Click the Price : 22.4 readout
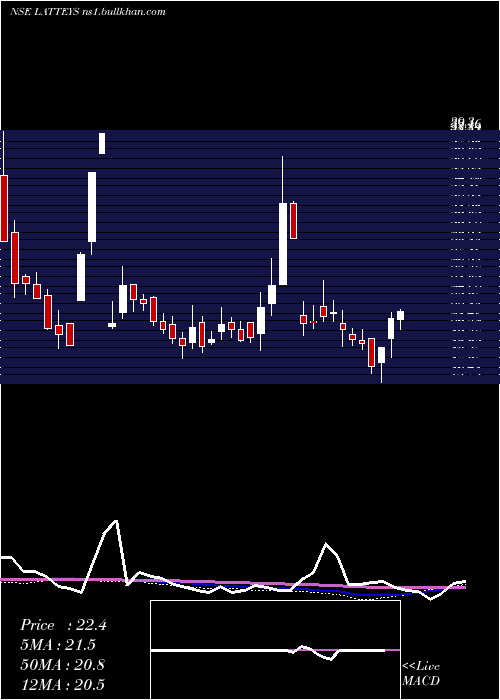Screen dimensions: 500x700 tap(63, 625)
